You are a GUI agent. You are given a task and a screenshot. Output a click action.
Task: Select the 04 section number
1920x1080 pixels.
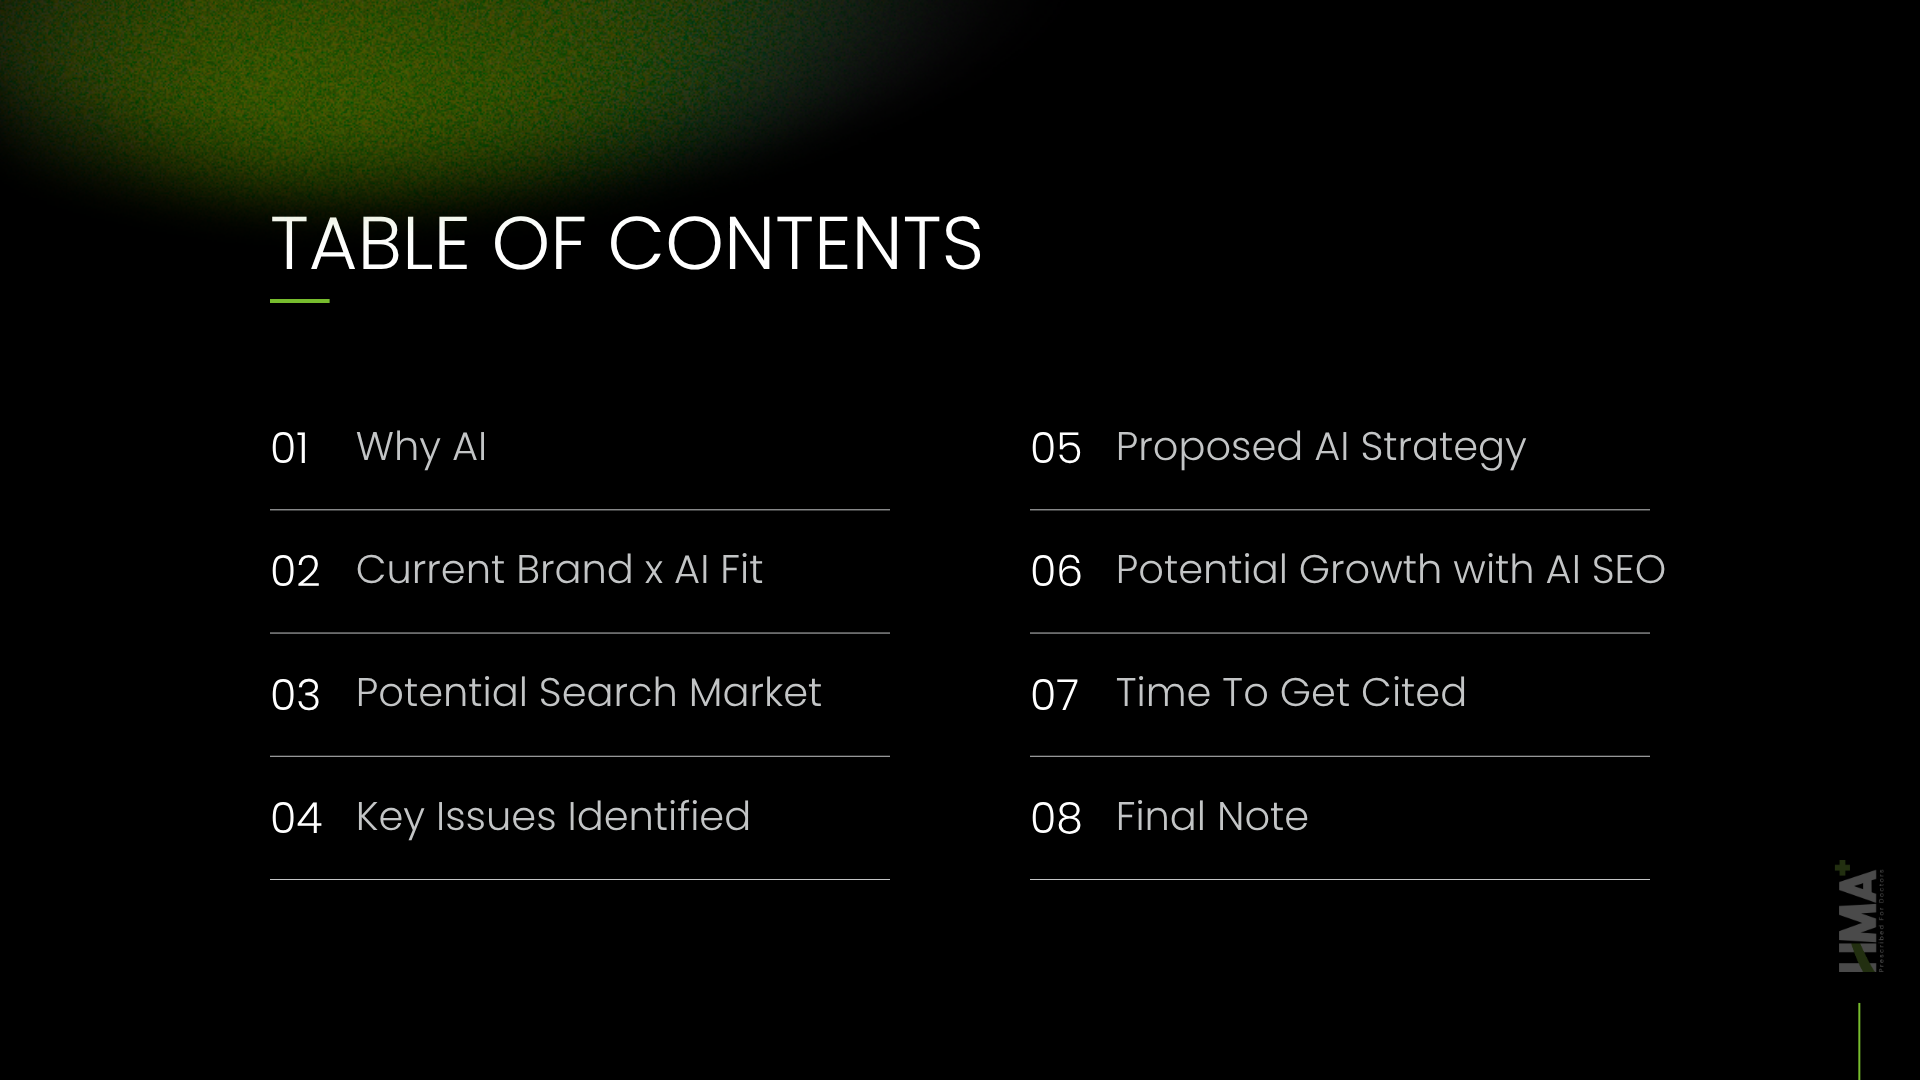point(296,819)
